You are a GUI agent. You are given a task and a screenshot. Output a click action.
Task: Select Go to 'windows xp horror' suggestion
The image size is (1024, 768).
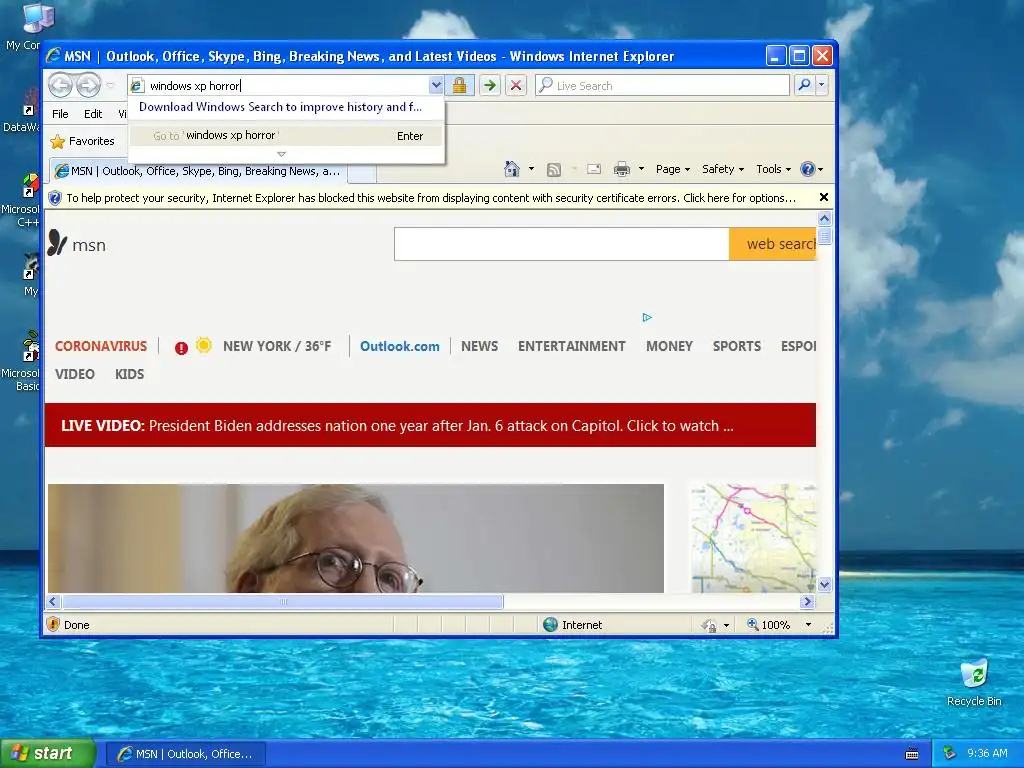pos(286,136)
